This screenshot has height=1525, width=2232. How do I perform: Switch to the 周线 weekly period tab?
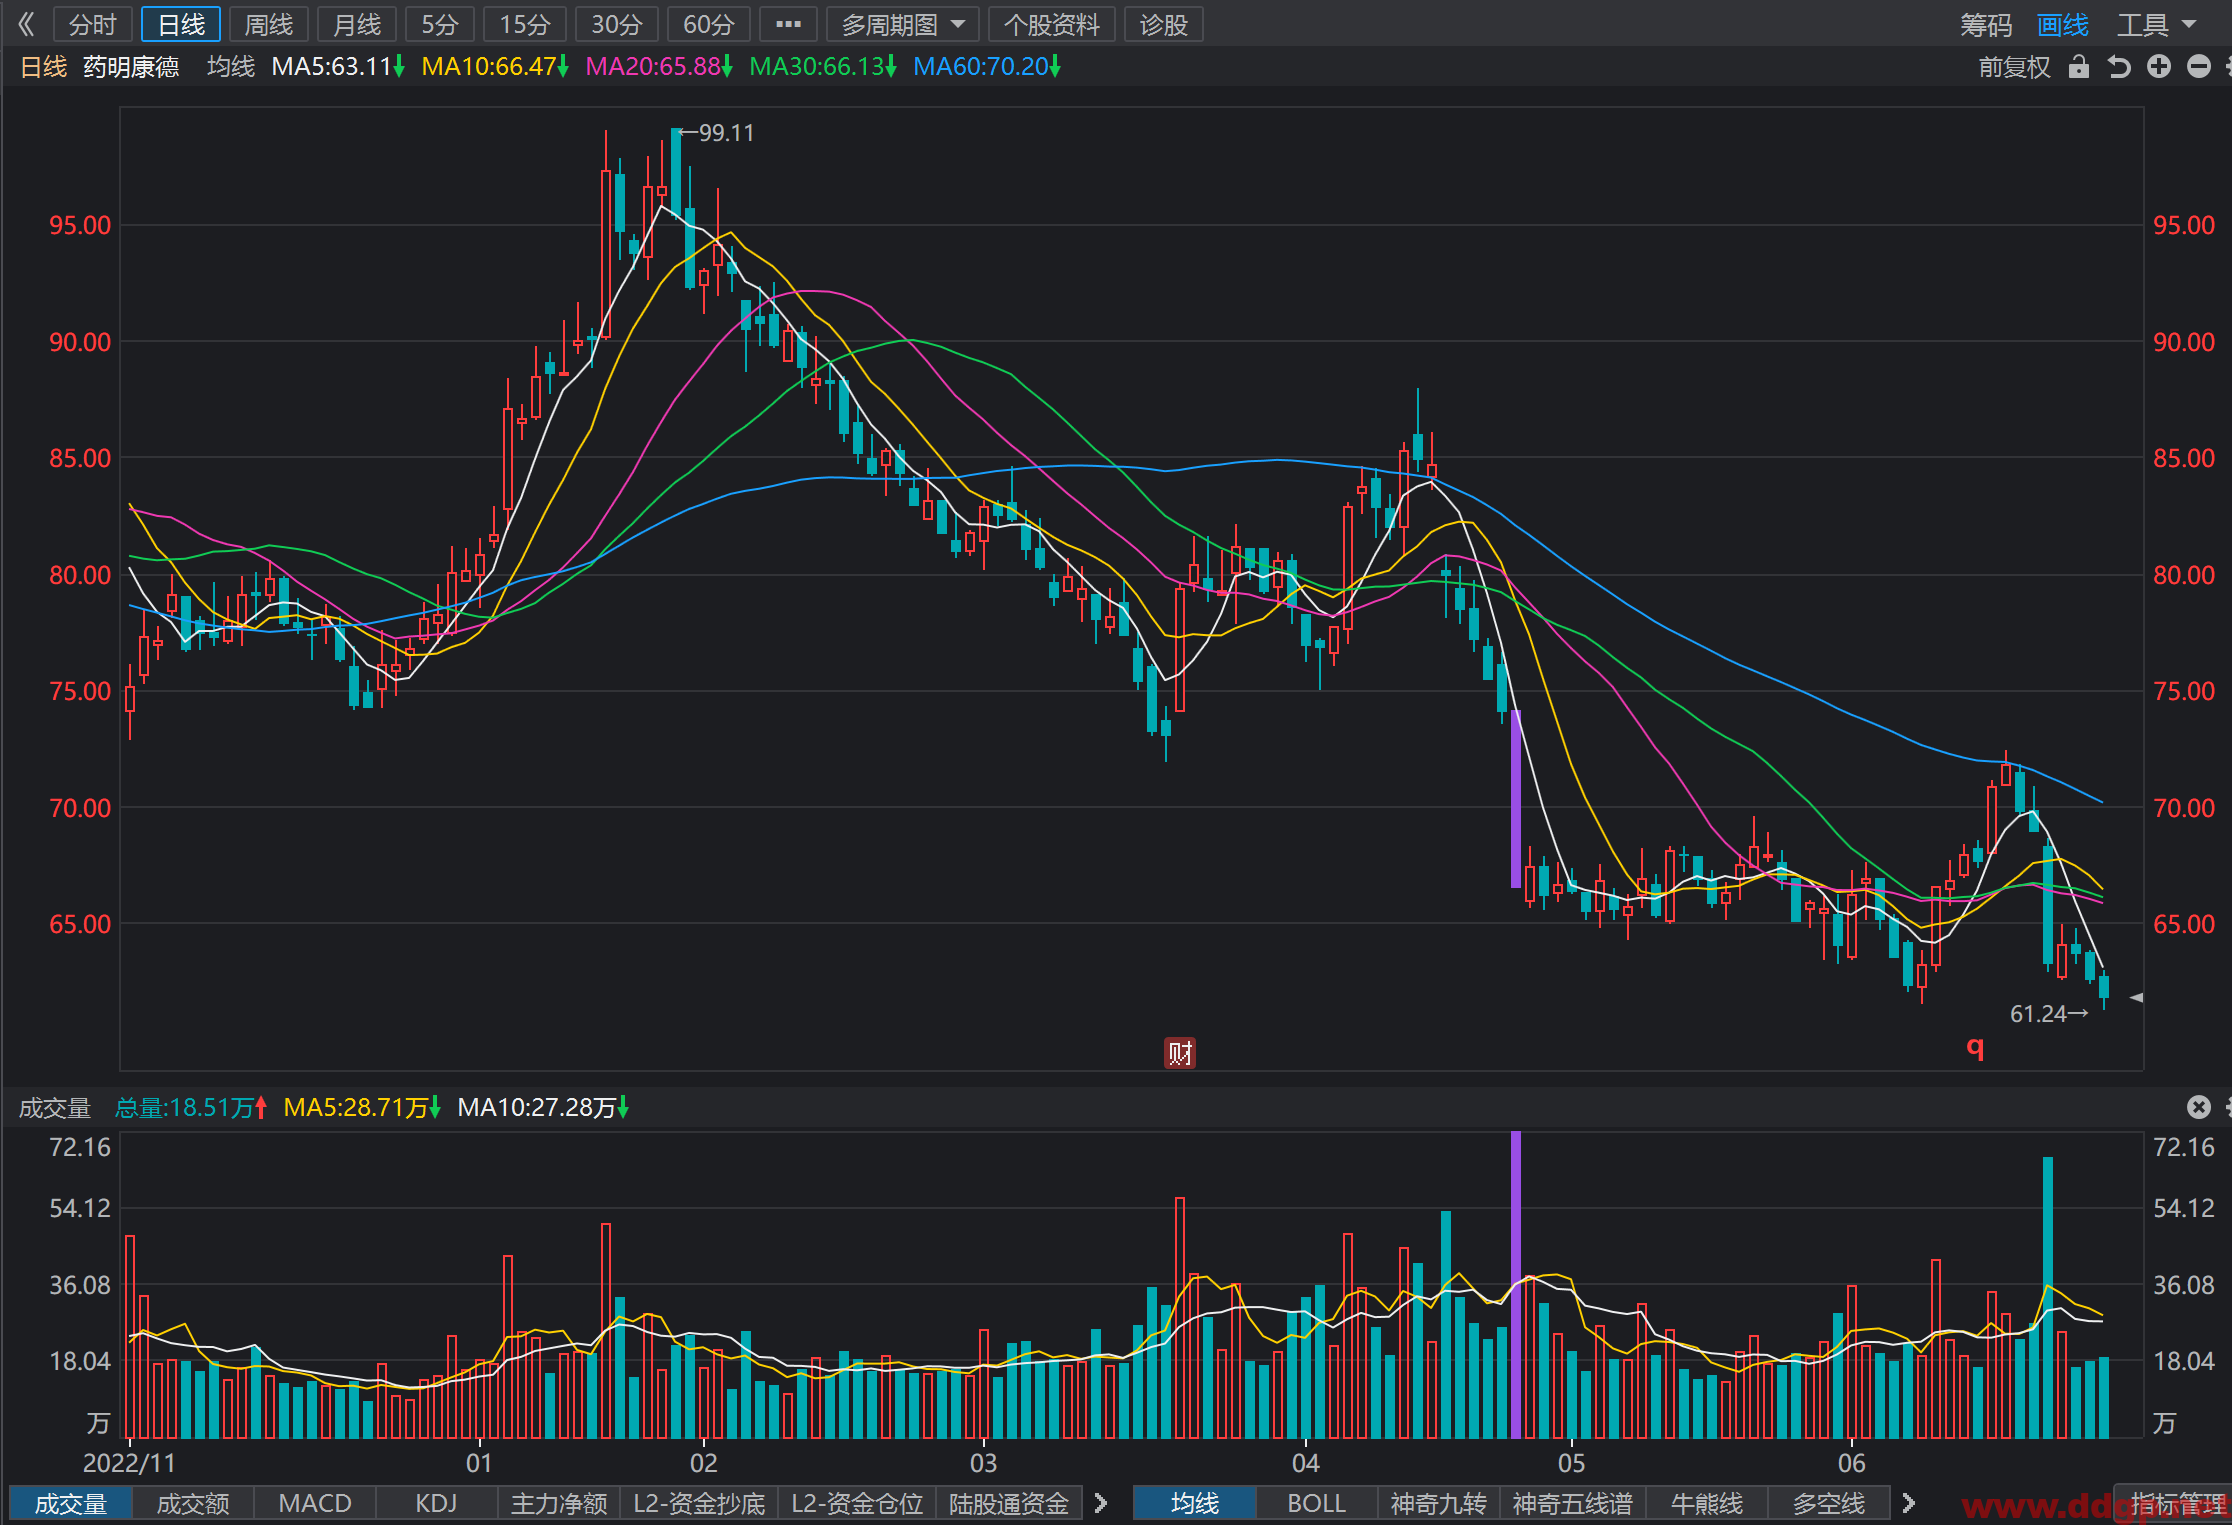(x=269, y=24)
